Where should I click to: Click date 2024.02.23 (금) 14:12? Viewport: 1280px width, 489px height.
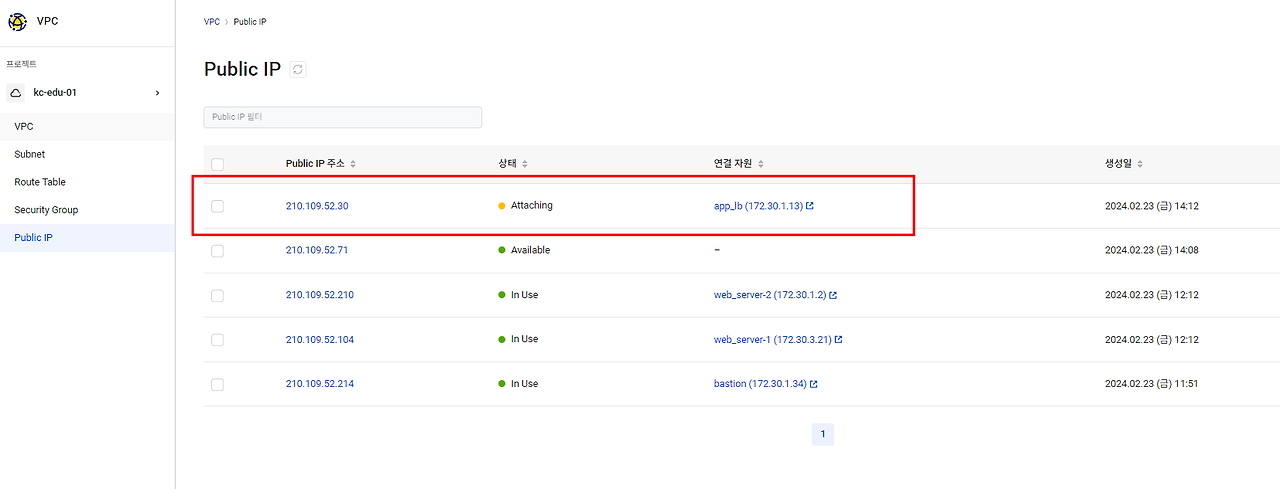pos(1152,206)
